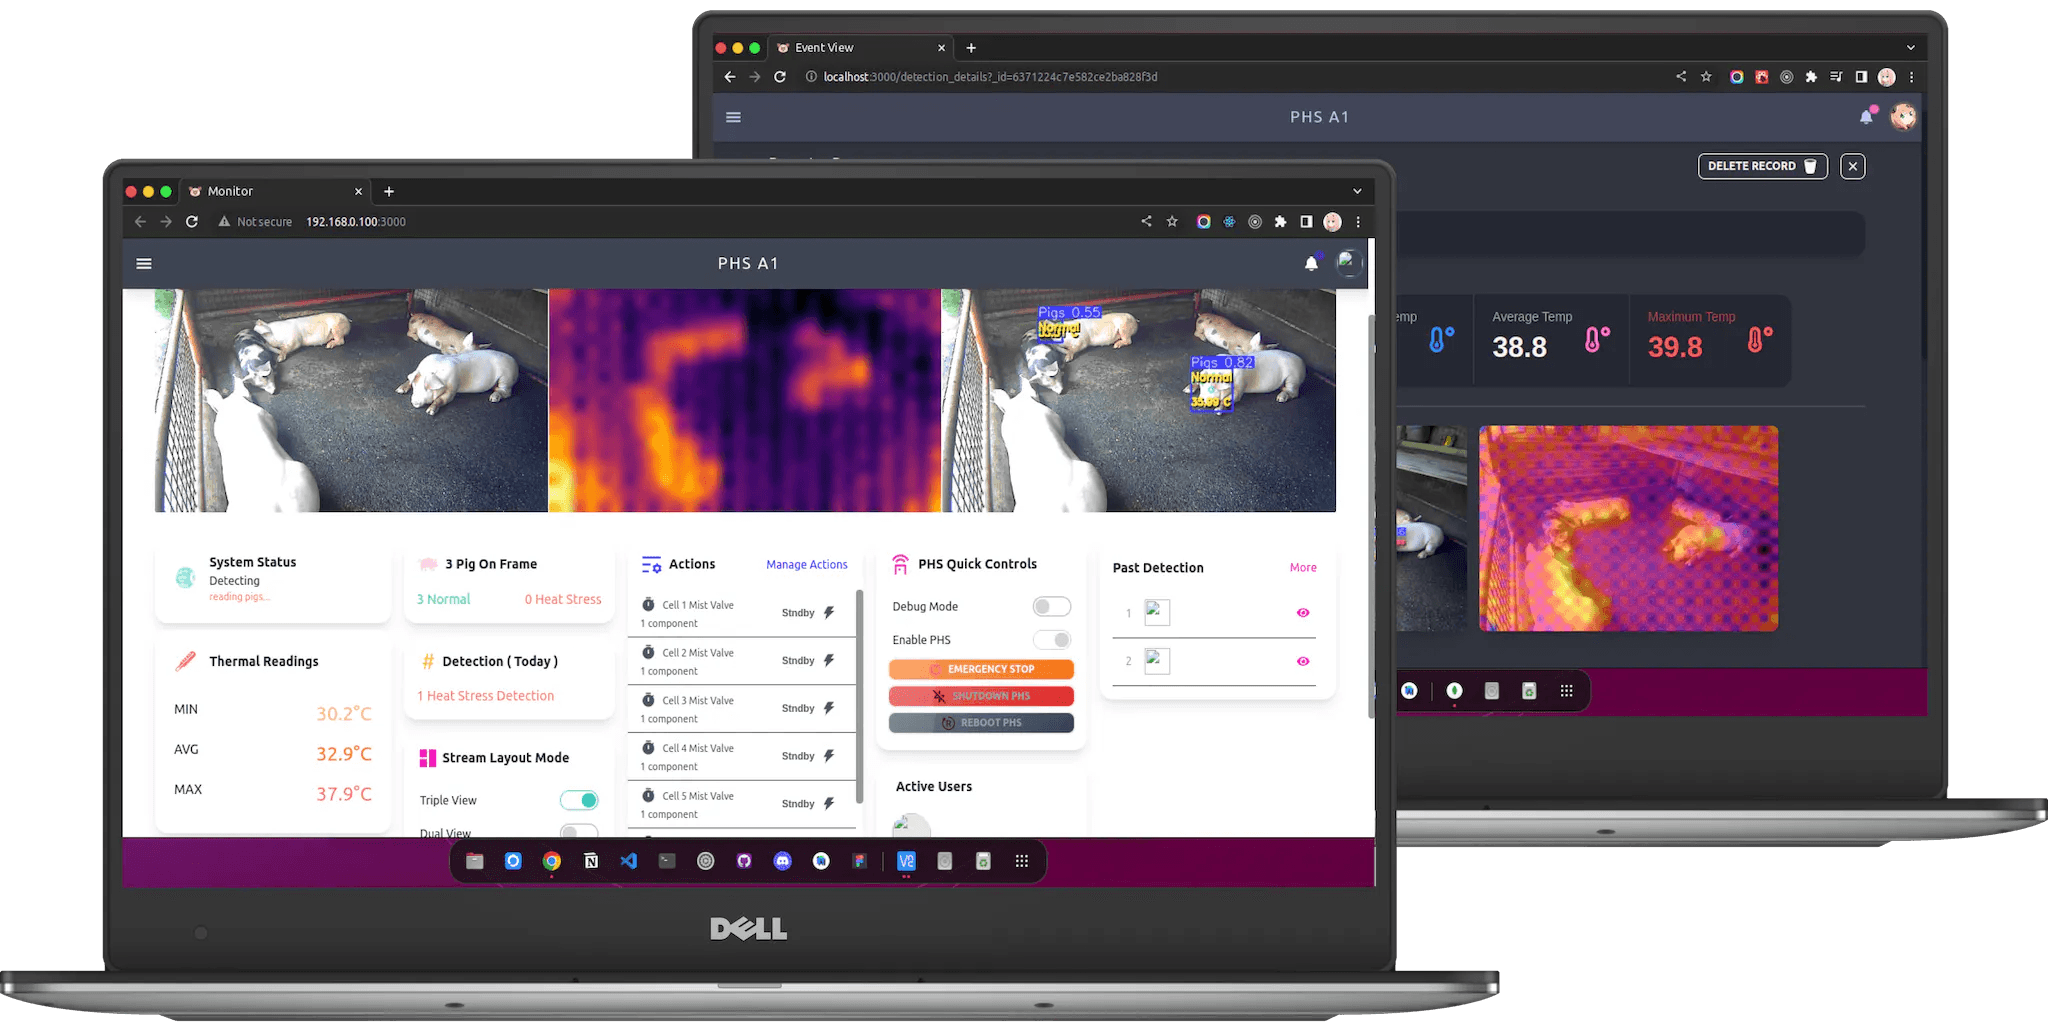Click profile avatar in Event View app header
This screenshot has width=2048, height=1031.
pos(1903,117)
